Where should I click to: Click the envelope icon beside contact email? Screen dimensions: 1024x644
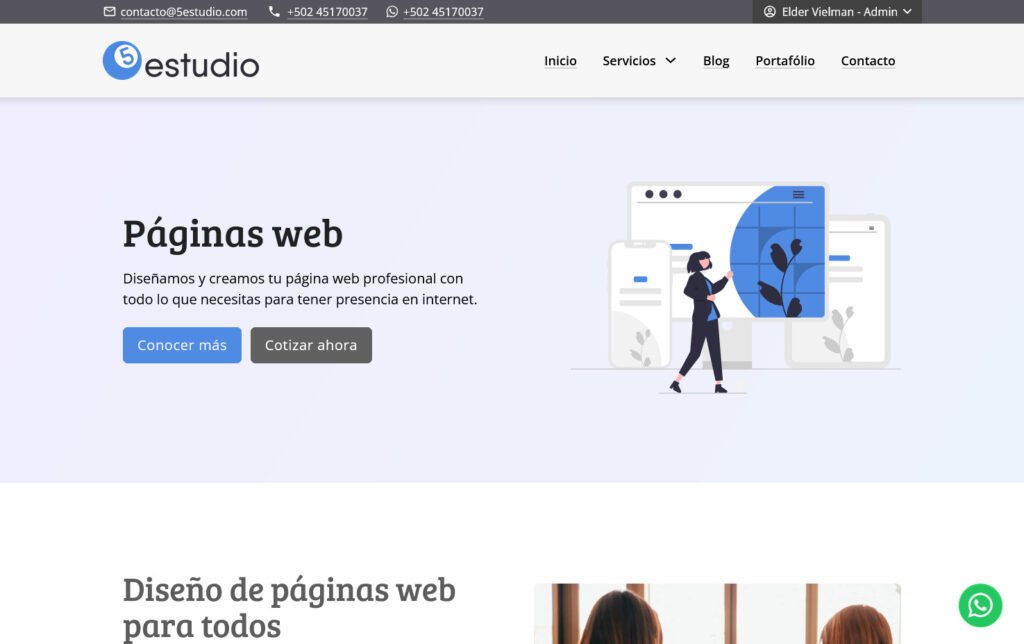tap(110, 11)
